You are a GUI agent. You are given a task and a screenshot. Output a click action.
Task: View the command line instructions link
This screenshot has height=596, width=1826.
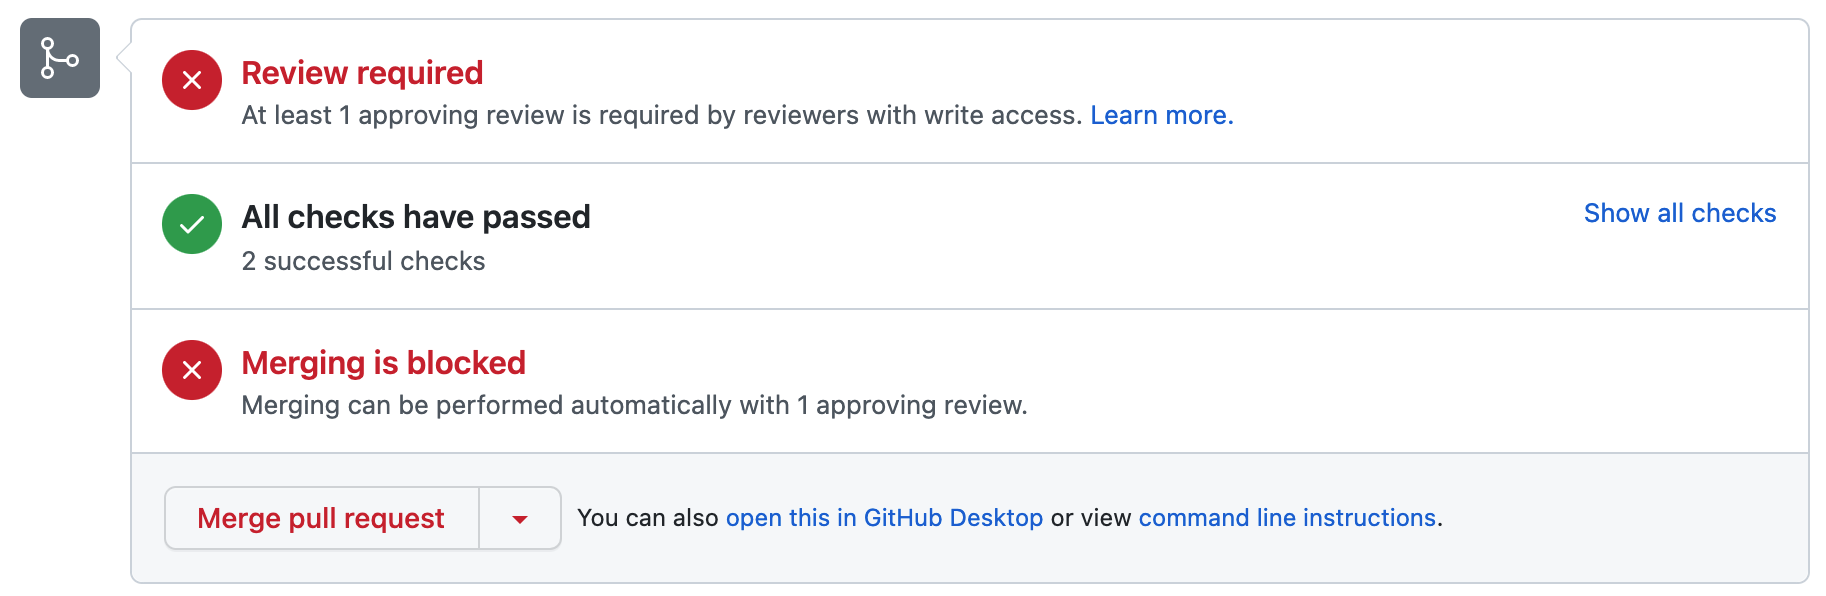pyautogui.click(x=1287, y=518)
